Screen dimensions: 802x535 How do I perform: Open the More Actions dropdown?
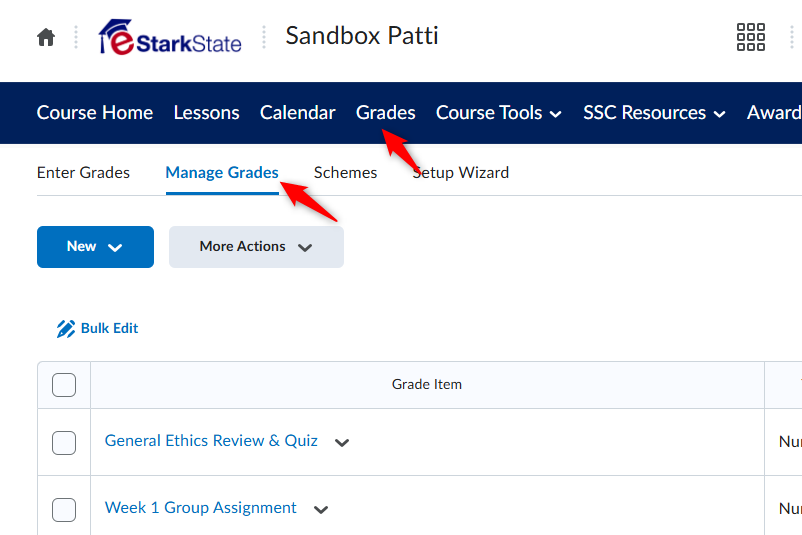(256, 247)
